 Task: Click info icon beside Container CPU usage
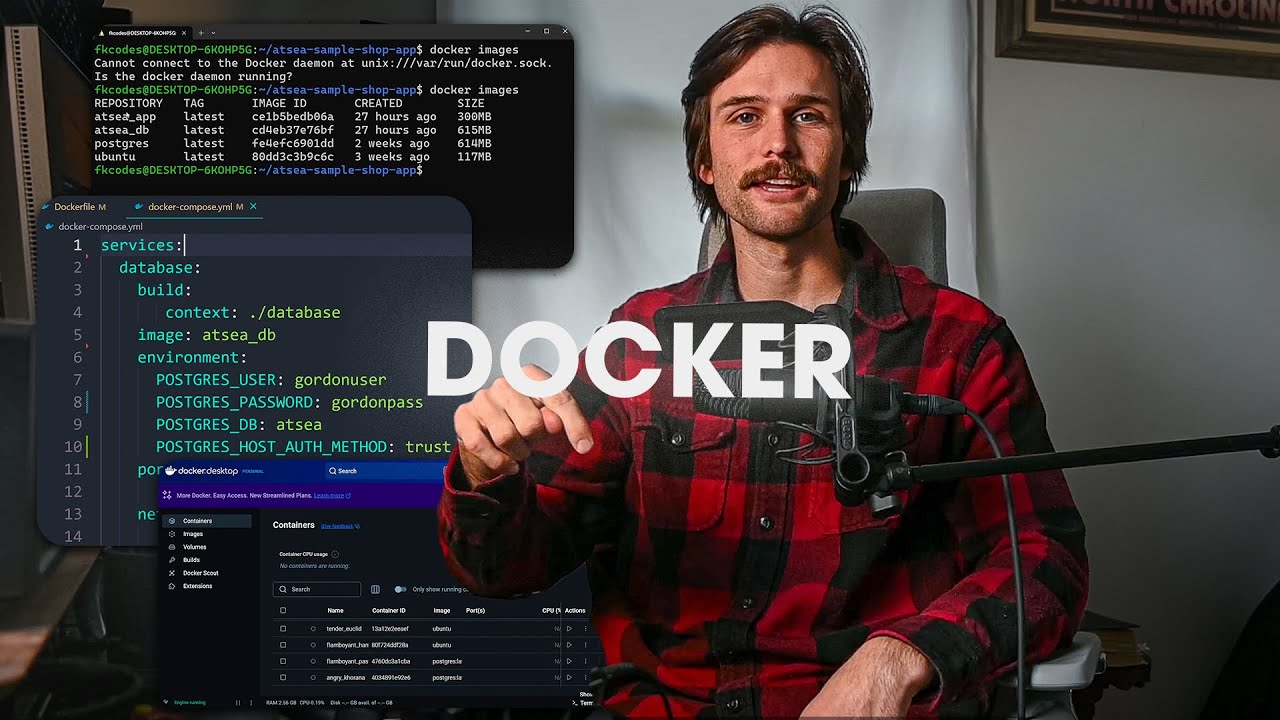[335, 554]
